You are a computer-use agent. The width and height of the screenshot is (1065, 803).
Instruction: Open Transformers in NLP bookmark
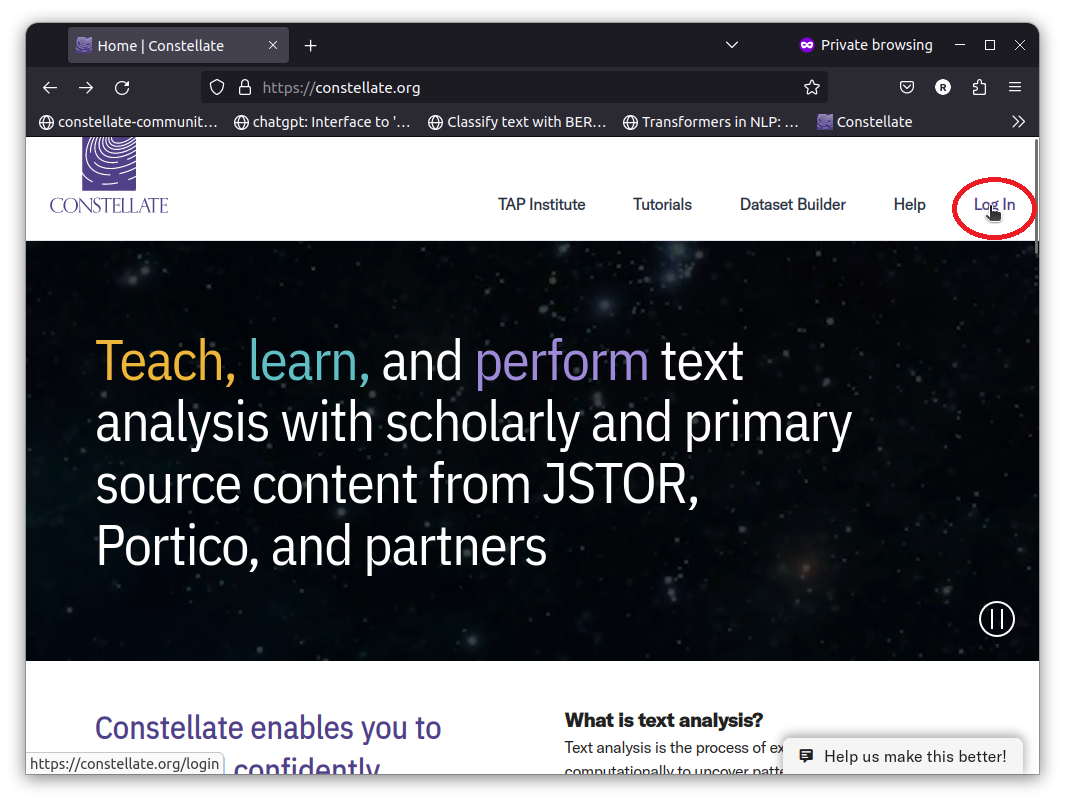tap(711, 122)
